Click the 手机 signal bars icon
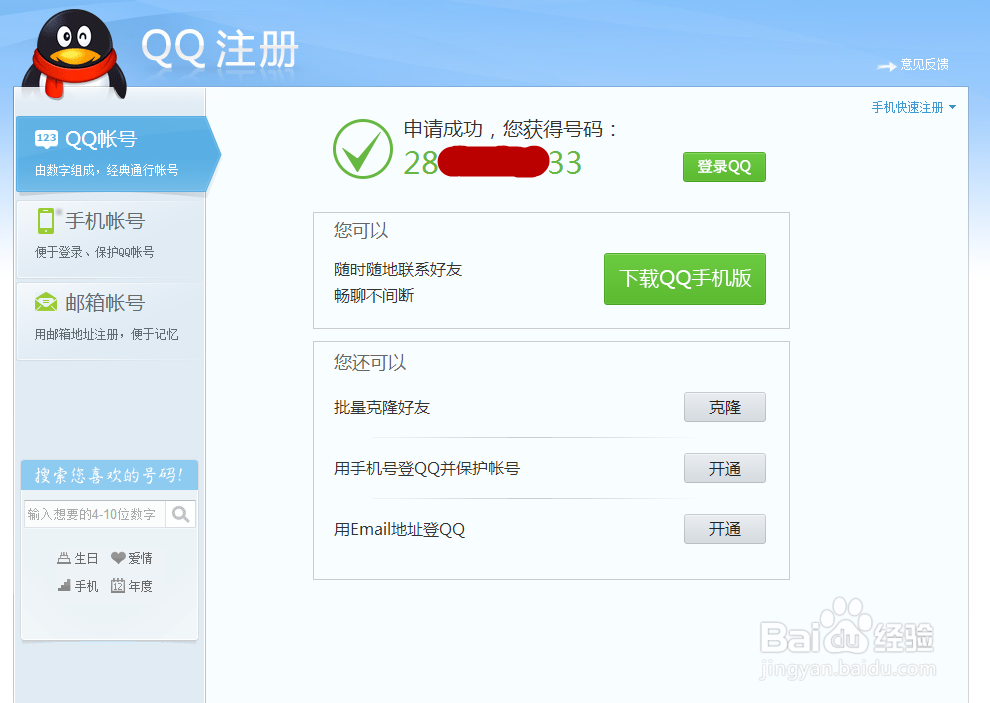 64,586
